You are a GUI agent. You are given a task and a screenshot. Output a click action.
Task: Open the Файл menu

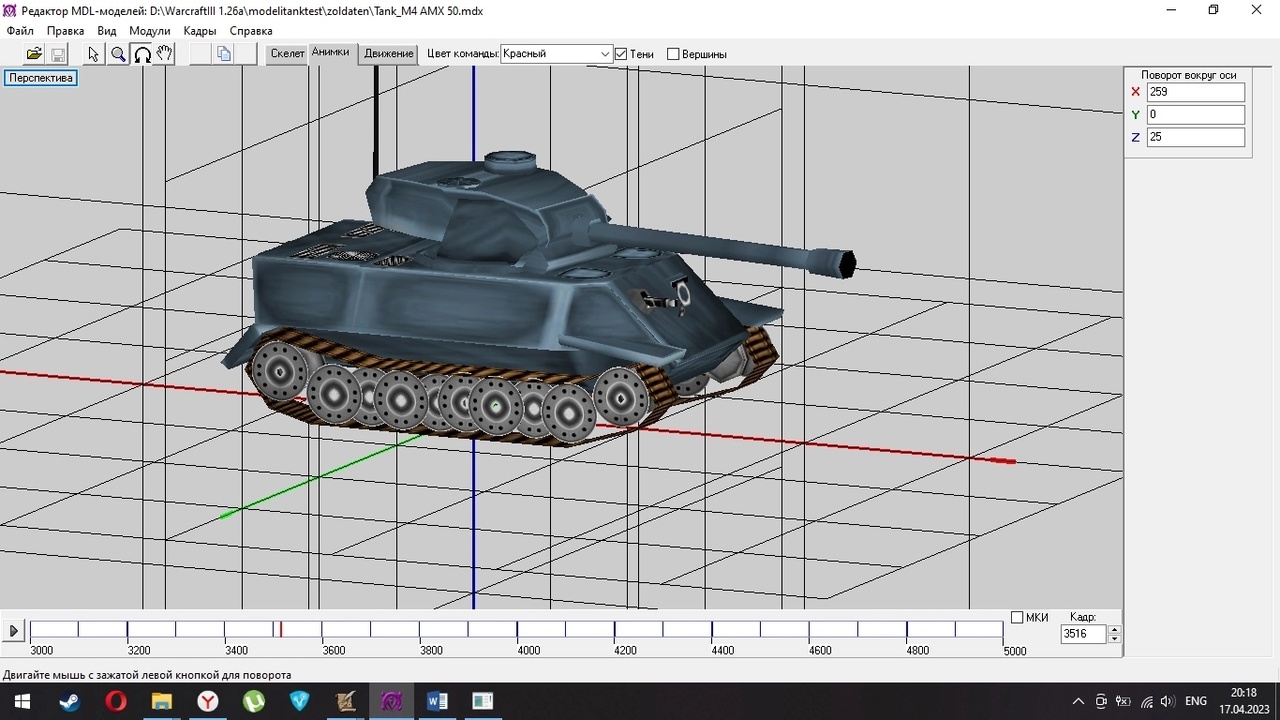click(20, 31)
